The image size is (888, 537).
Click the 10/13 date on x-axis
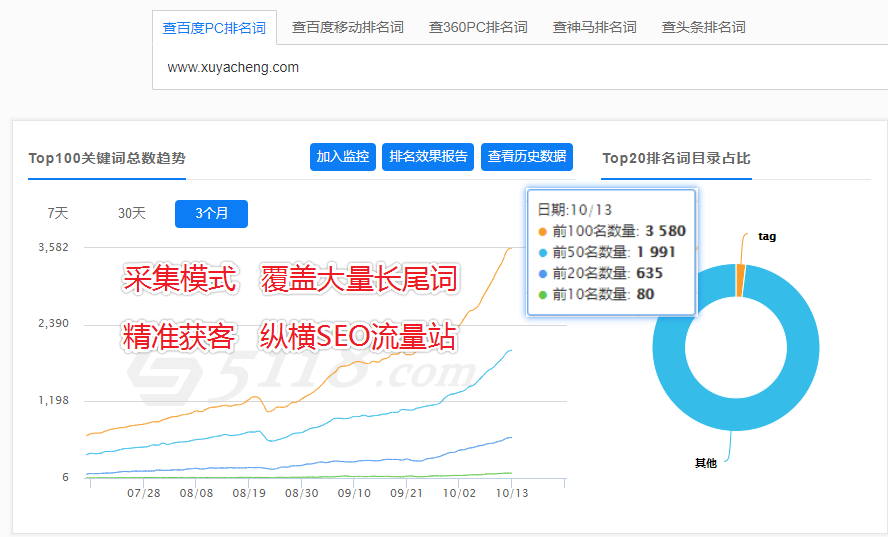point(512,493)
